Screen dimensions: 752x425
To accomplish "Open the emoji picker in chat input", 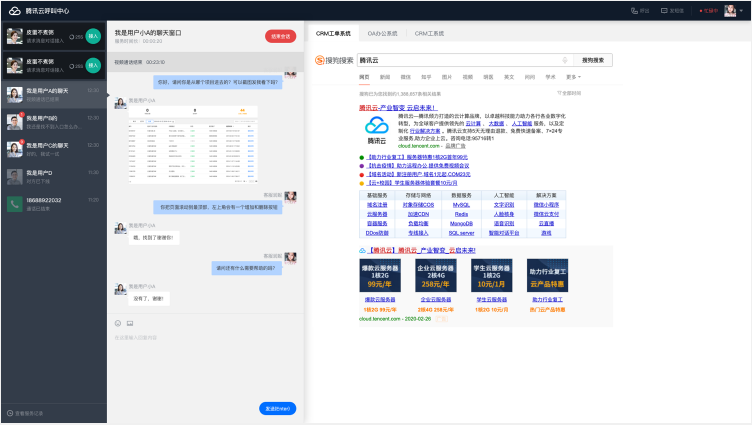I will click(118, 323).
